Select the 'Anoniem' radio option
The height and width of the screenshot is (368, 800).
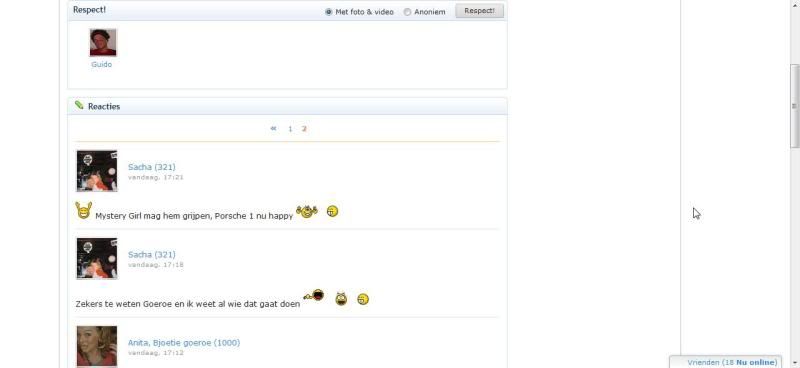[x=407, y=12]
